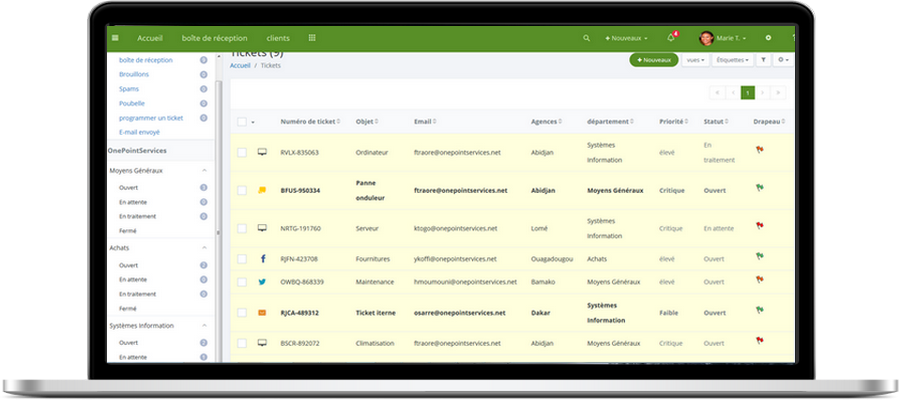Image resolution: width=900 pixels, height=400 pixels.
Task: Select Spams in the sidebar
Action: pos(129,89)
